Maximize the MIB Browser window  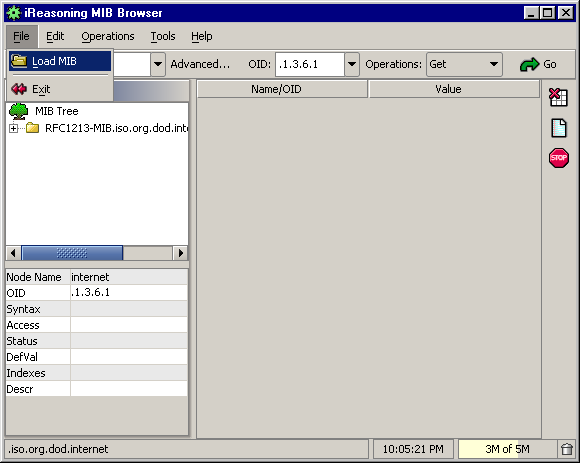pyautogui.click(x=547, y=13)
